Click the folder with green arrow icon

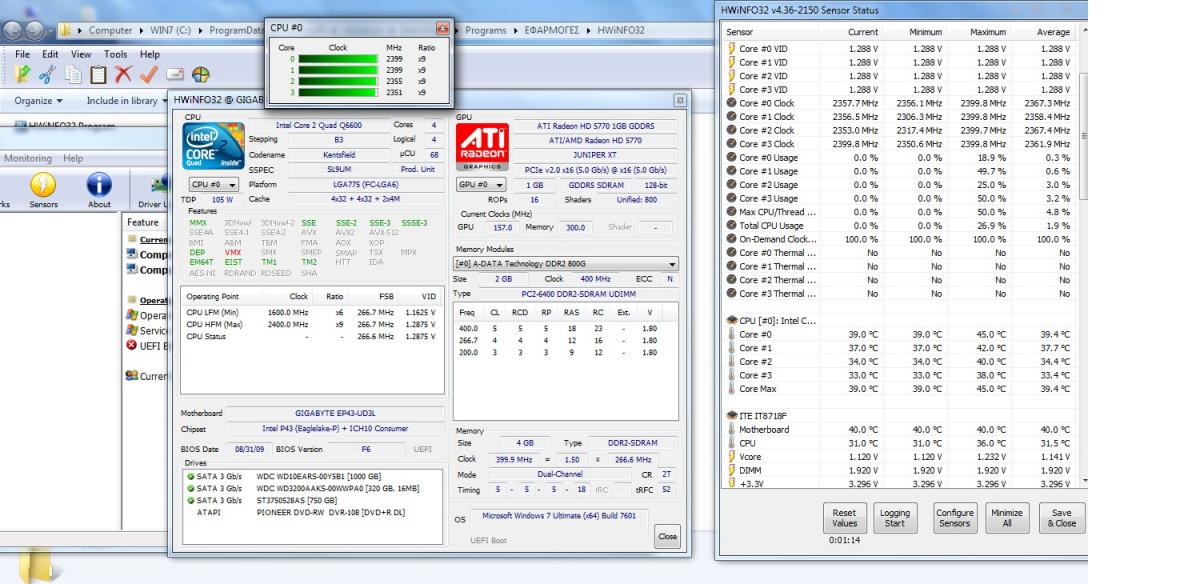click(22, 73)
